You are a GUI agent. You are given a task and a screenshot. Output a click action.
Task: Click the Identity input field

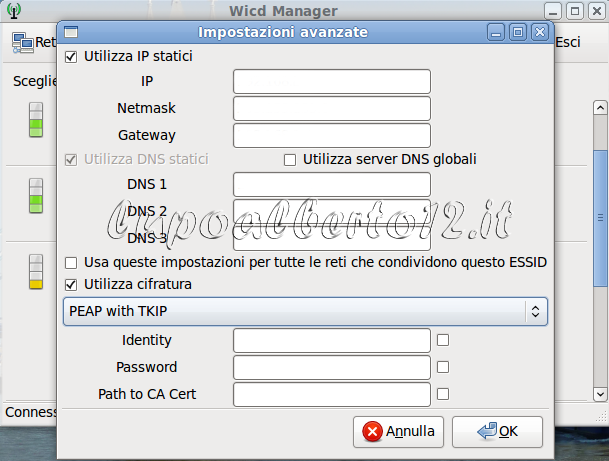pyautogui.click(x=332, y=340)
